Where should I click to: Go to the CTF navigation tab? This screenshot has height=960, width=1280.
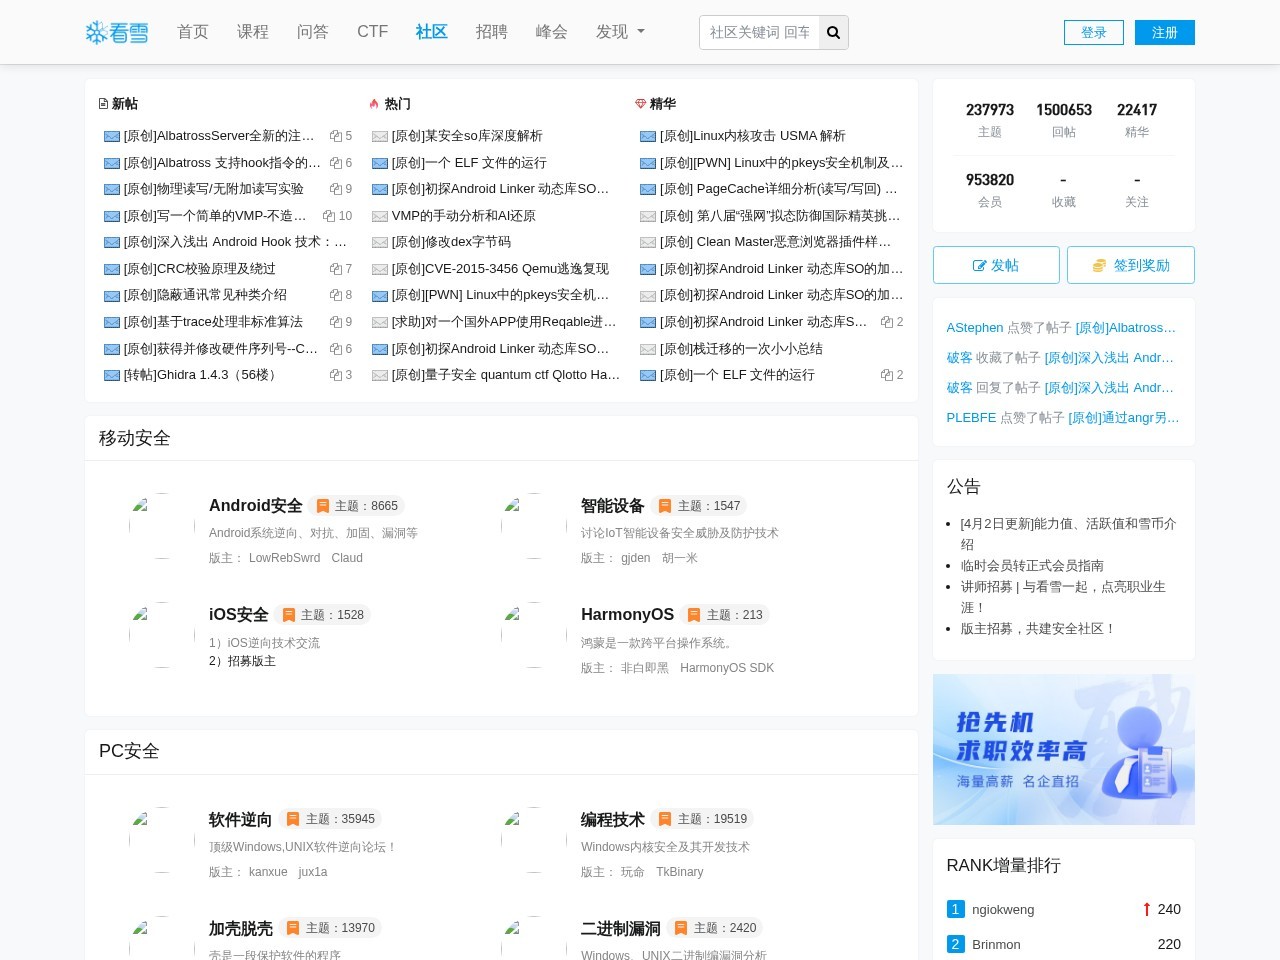(372, 32)
